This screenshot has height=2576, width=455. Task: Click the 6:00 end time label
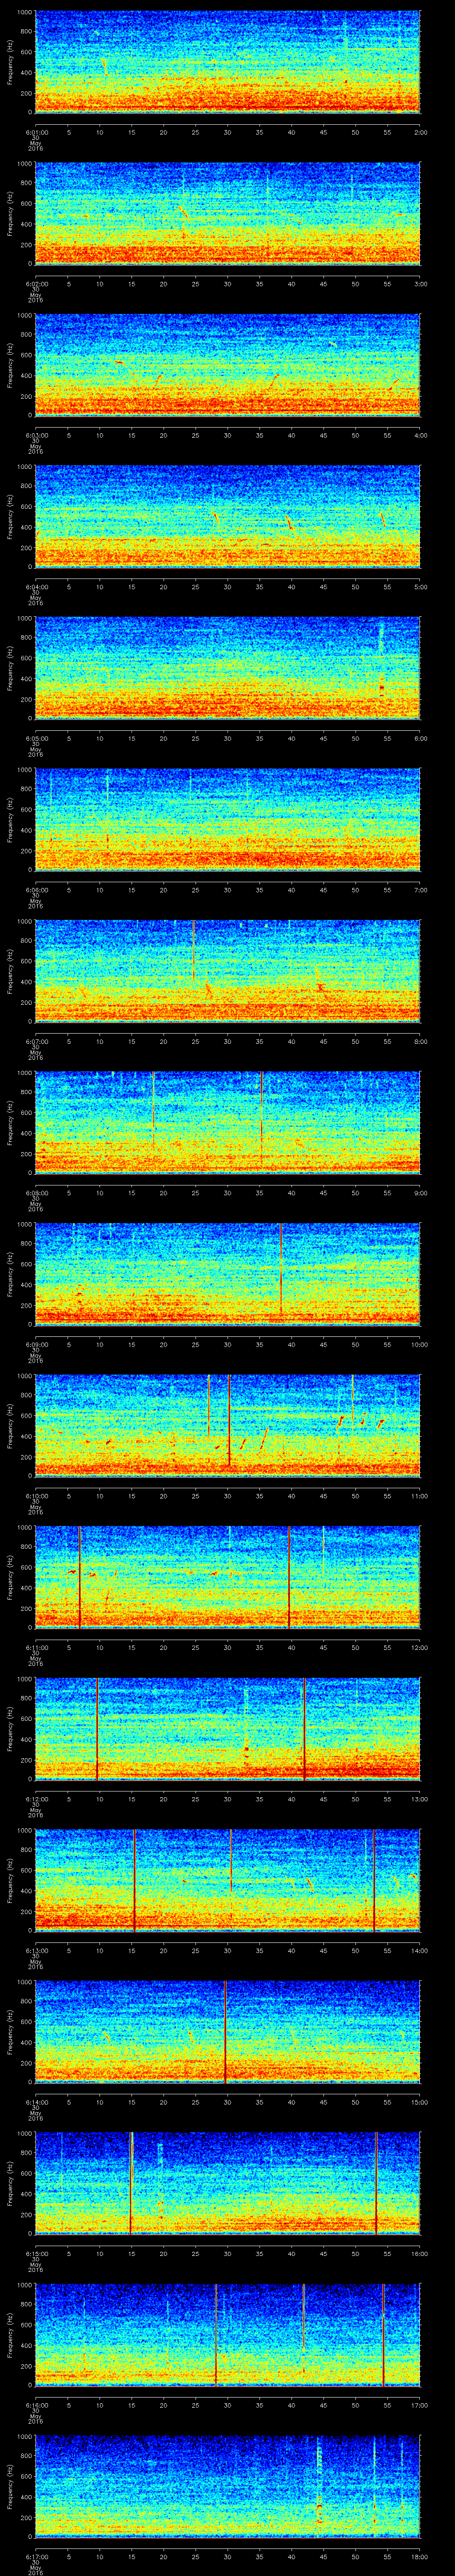(420, 738)
